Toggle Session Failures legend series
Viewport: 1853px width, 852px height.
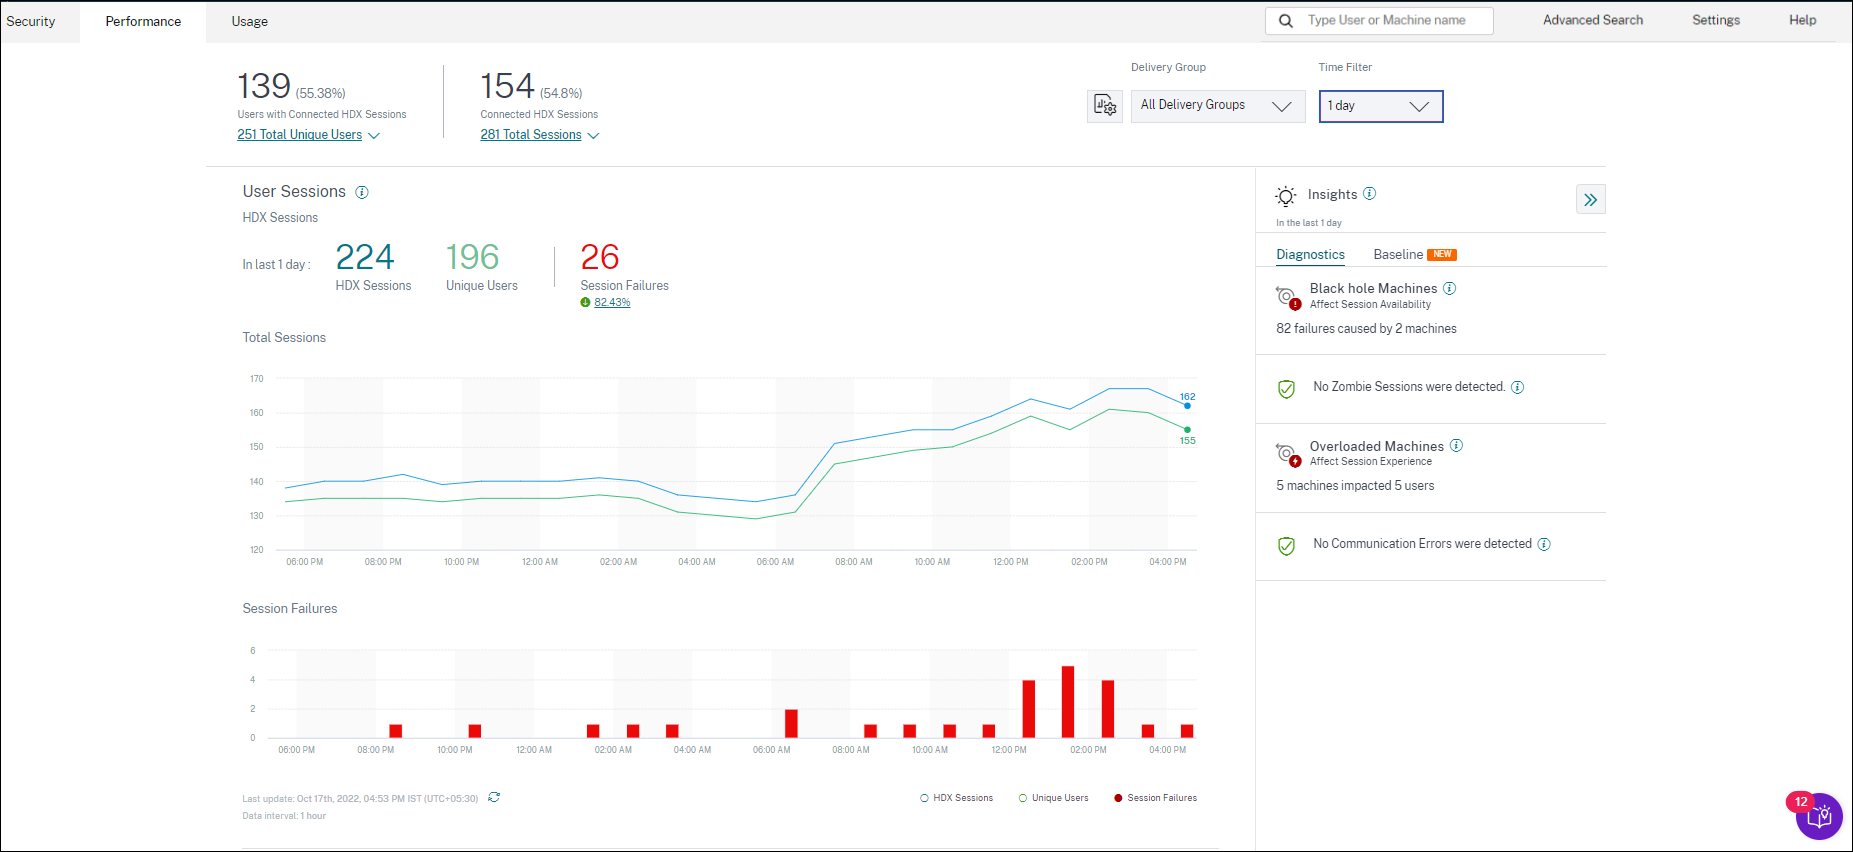1155,798
